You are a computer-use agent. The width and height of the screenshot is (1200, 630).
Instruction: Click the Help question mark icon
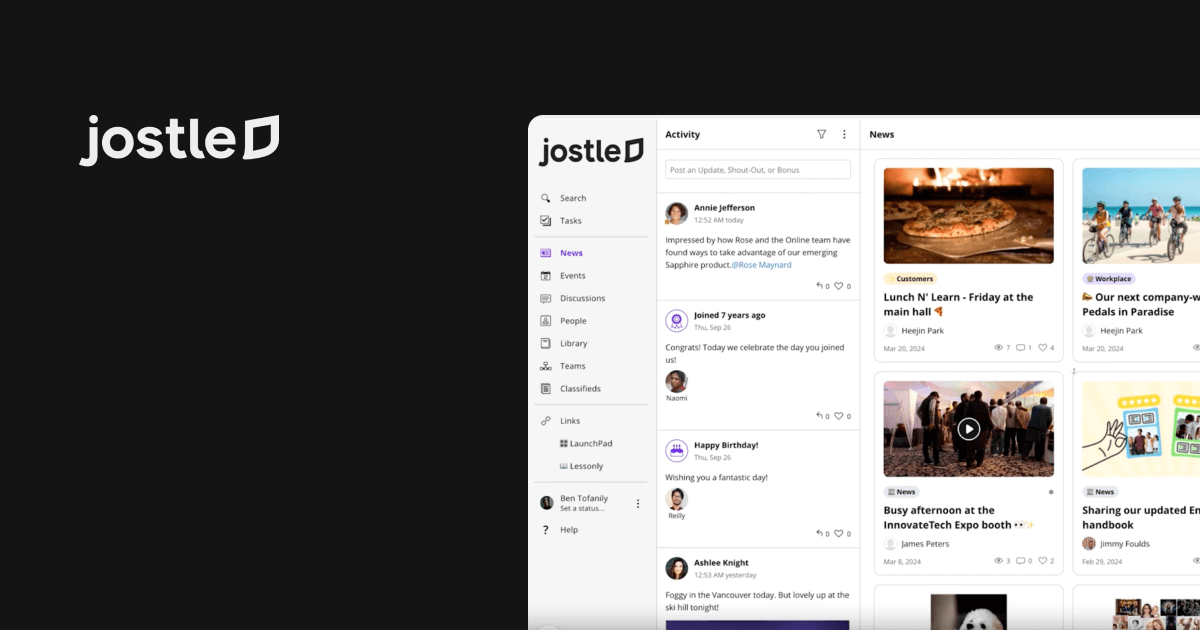tap(546, 530)
